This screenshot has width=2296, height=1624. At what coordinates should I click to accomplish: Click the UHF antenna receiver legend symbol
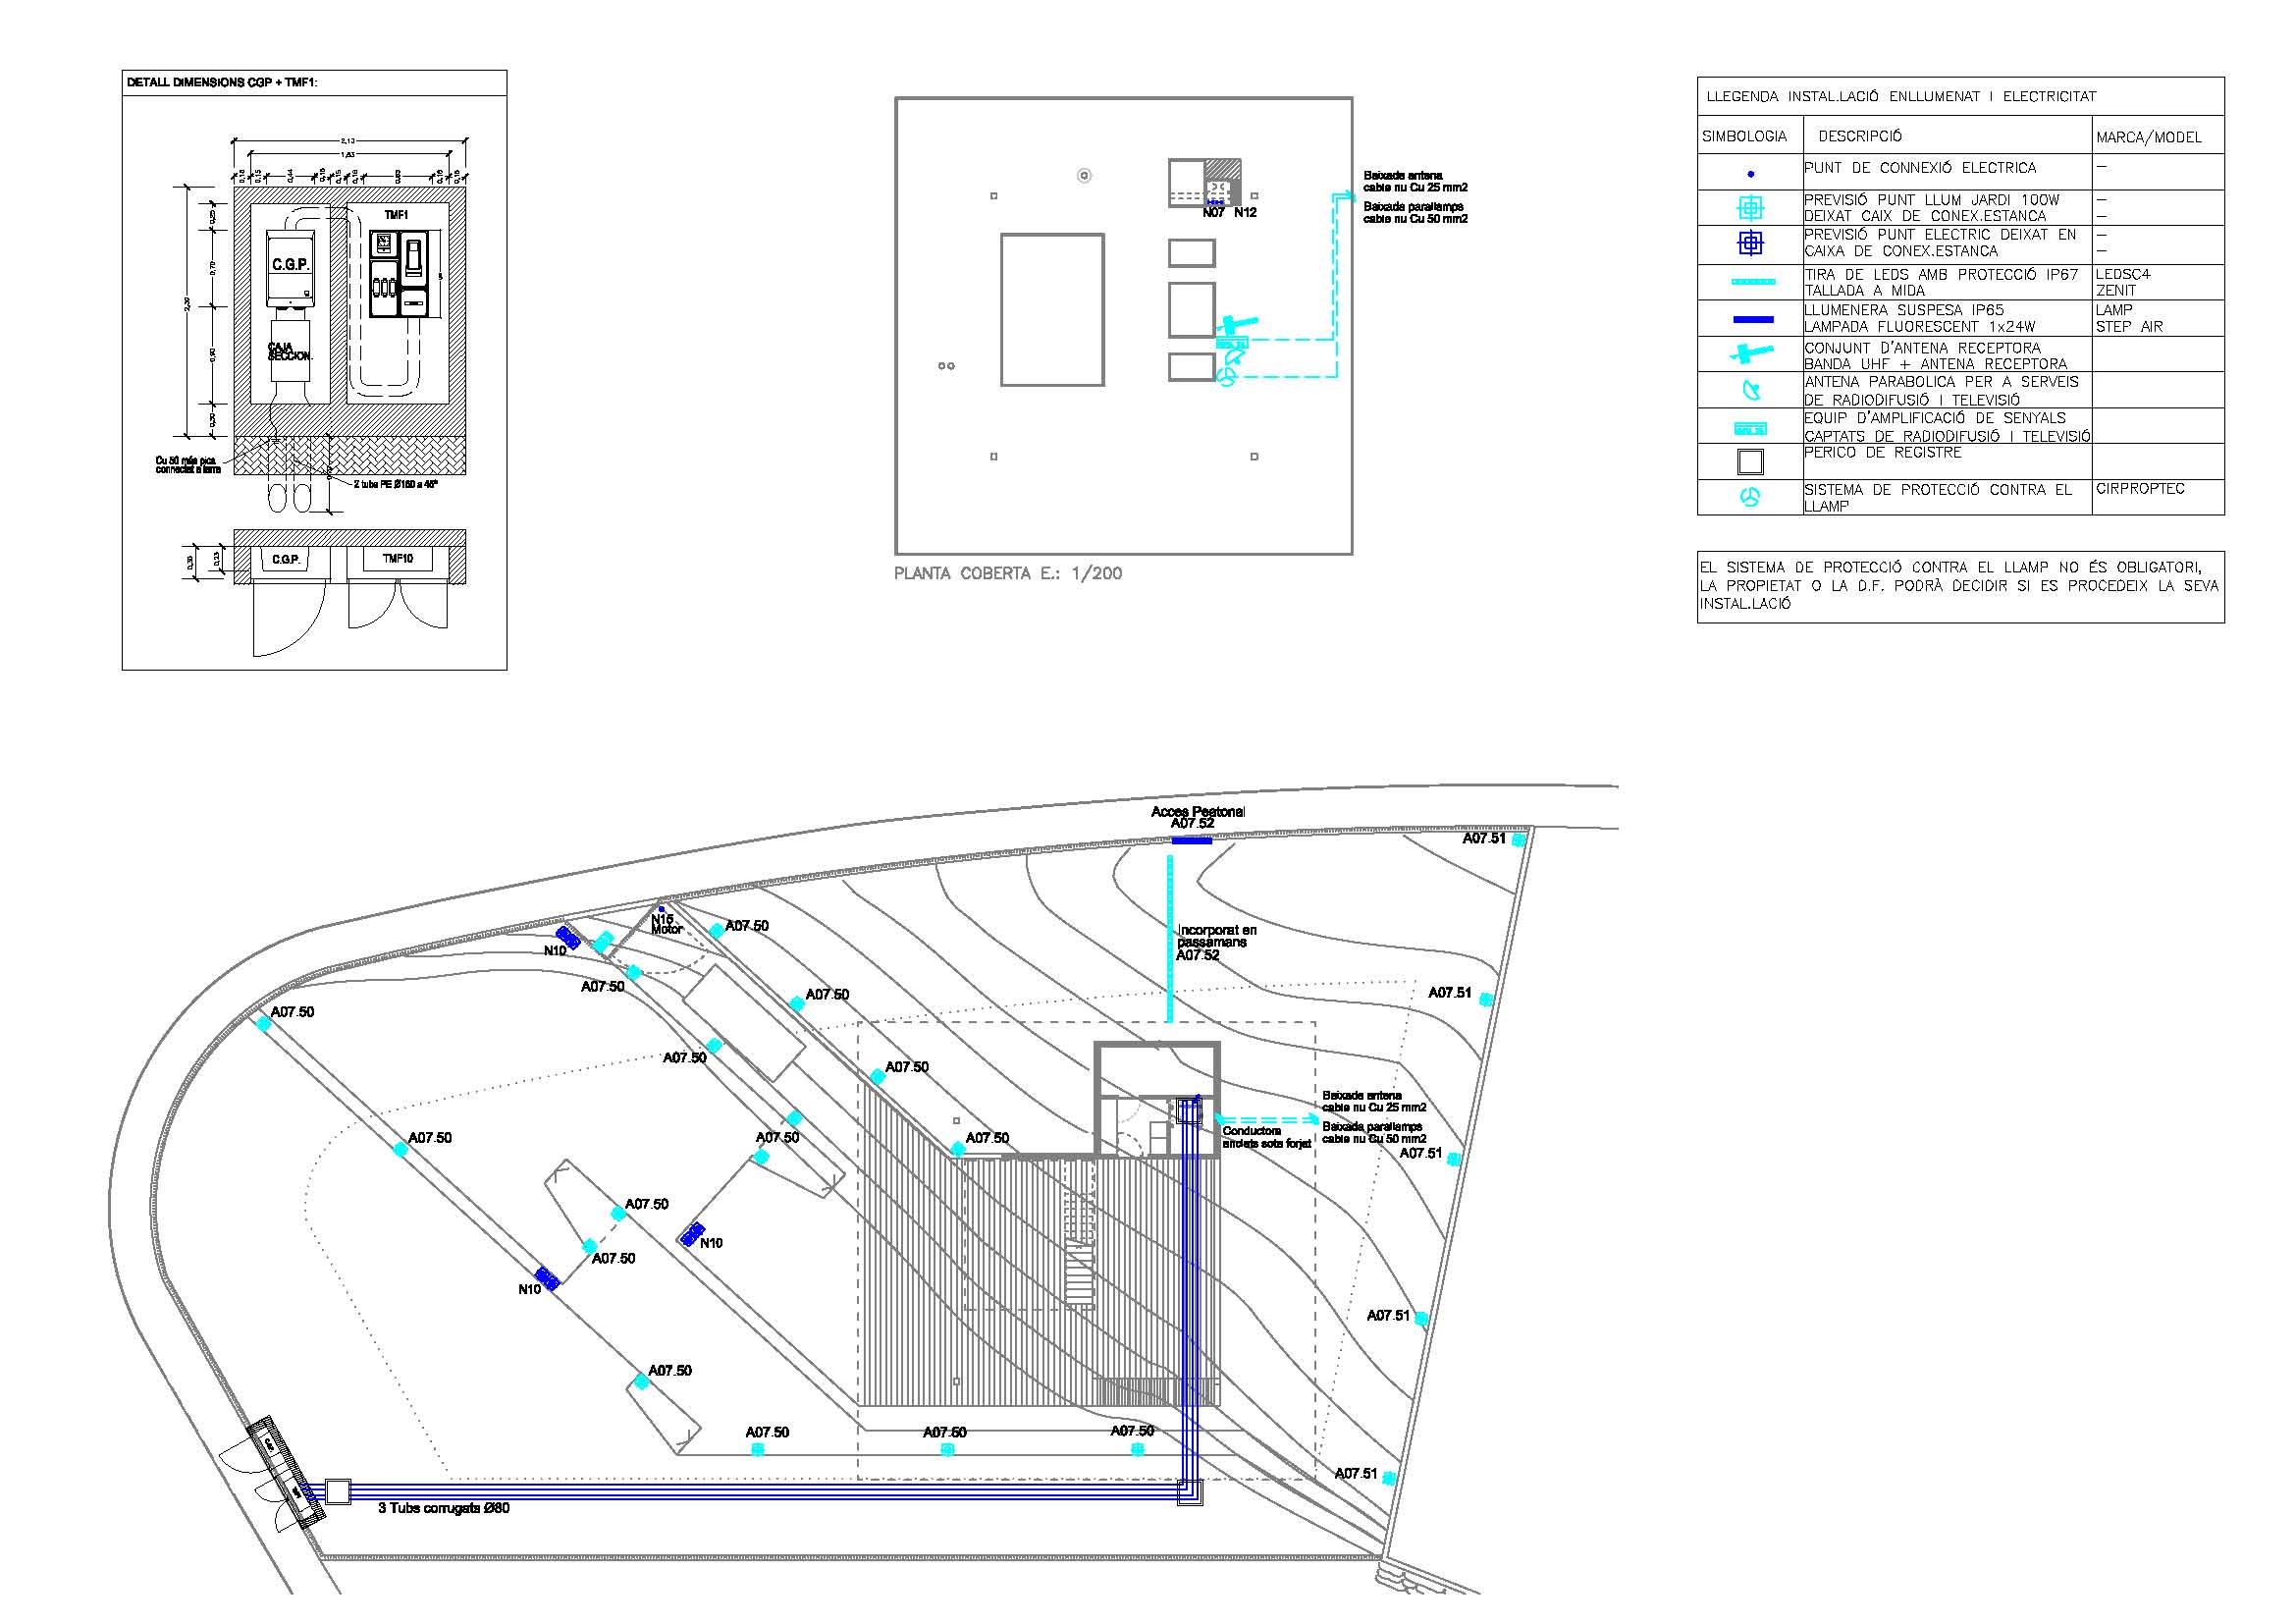click(x=1750, y=353)
